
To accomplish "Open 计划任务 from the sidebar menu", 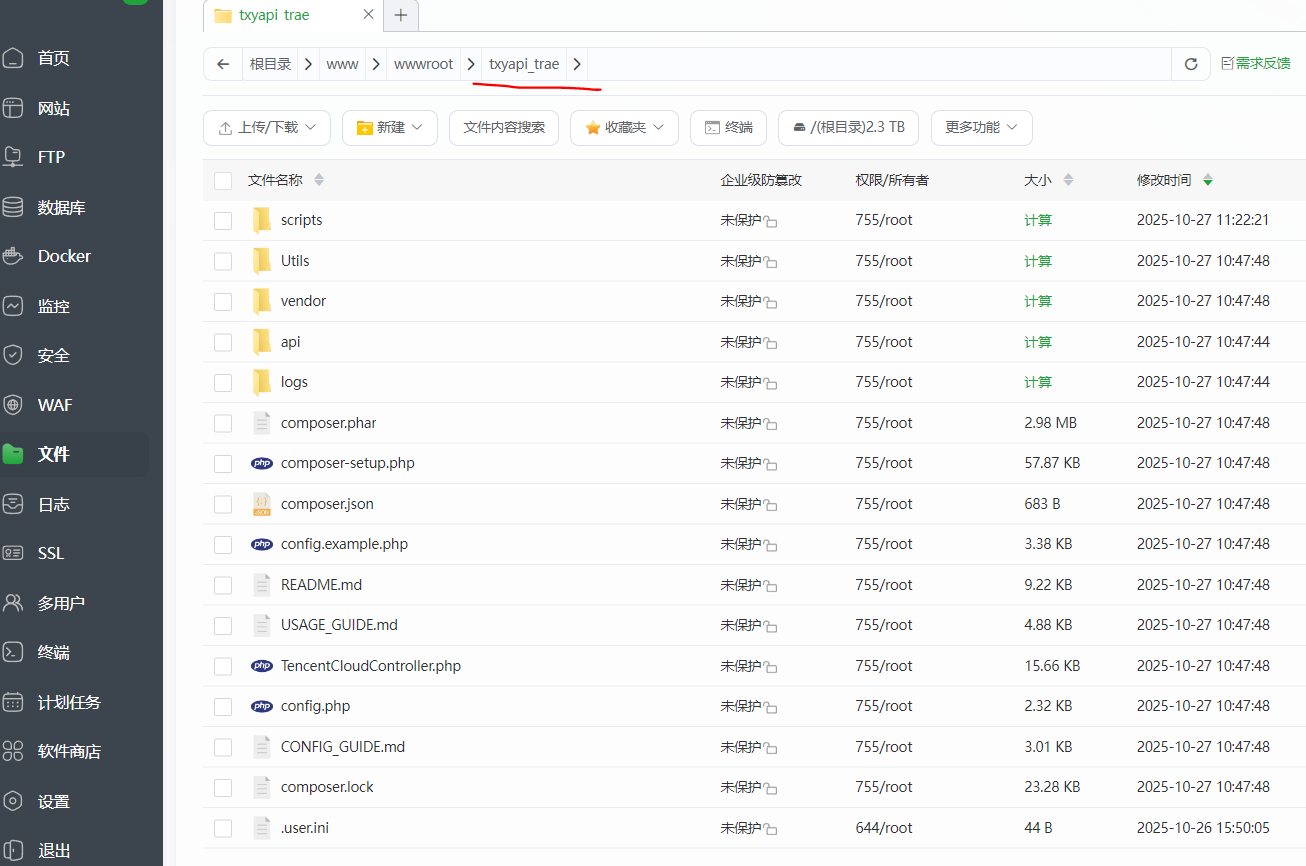I will tap(69, 702).
